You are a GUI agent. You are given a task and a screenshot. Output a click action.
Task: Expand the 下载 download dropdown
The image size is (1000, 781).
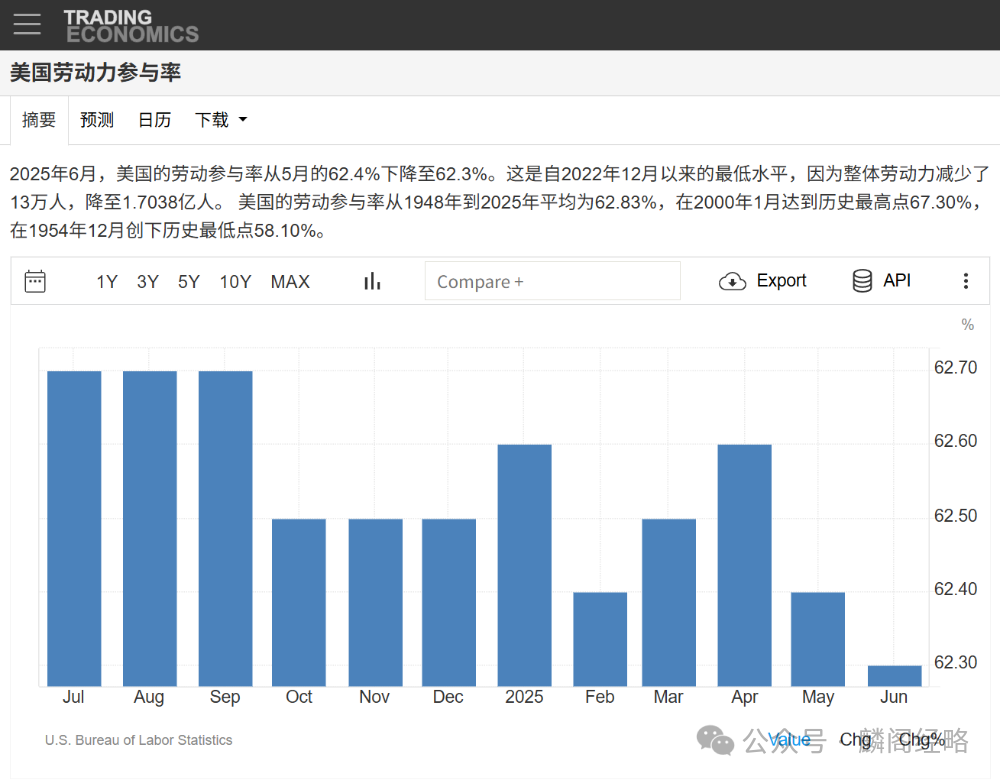coord(219,119)
